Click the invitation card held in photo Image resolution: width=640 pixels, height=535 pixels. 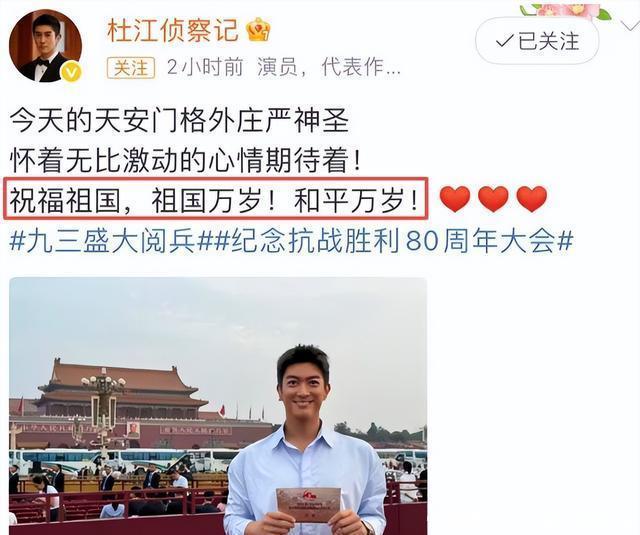(x=308, y=506)
